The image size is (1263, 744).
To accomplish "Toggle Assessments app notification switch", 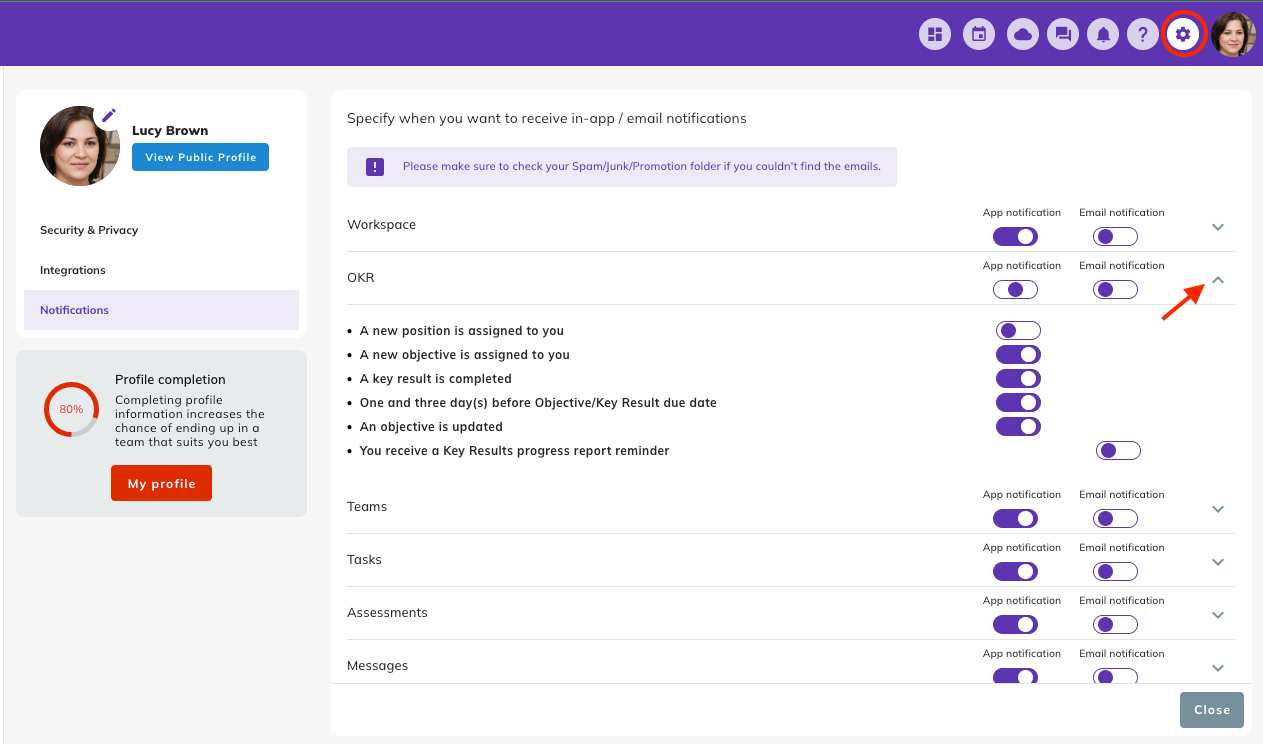I will click(x=1015, y=625).
